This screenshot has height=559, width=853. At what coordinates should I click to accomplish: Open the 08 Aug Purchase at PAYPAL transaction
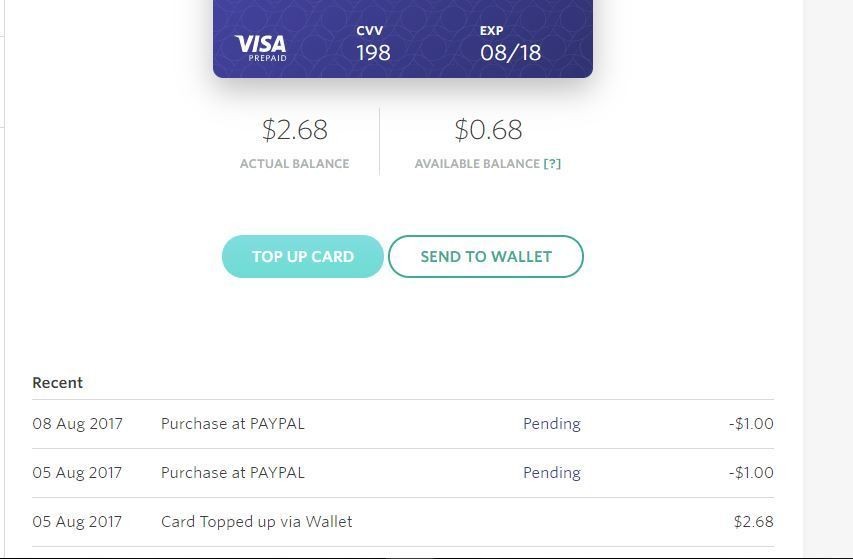(x=233, y=424)
